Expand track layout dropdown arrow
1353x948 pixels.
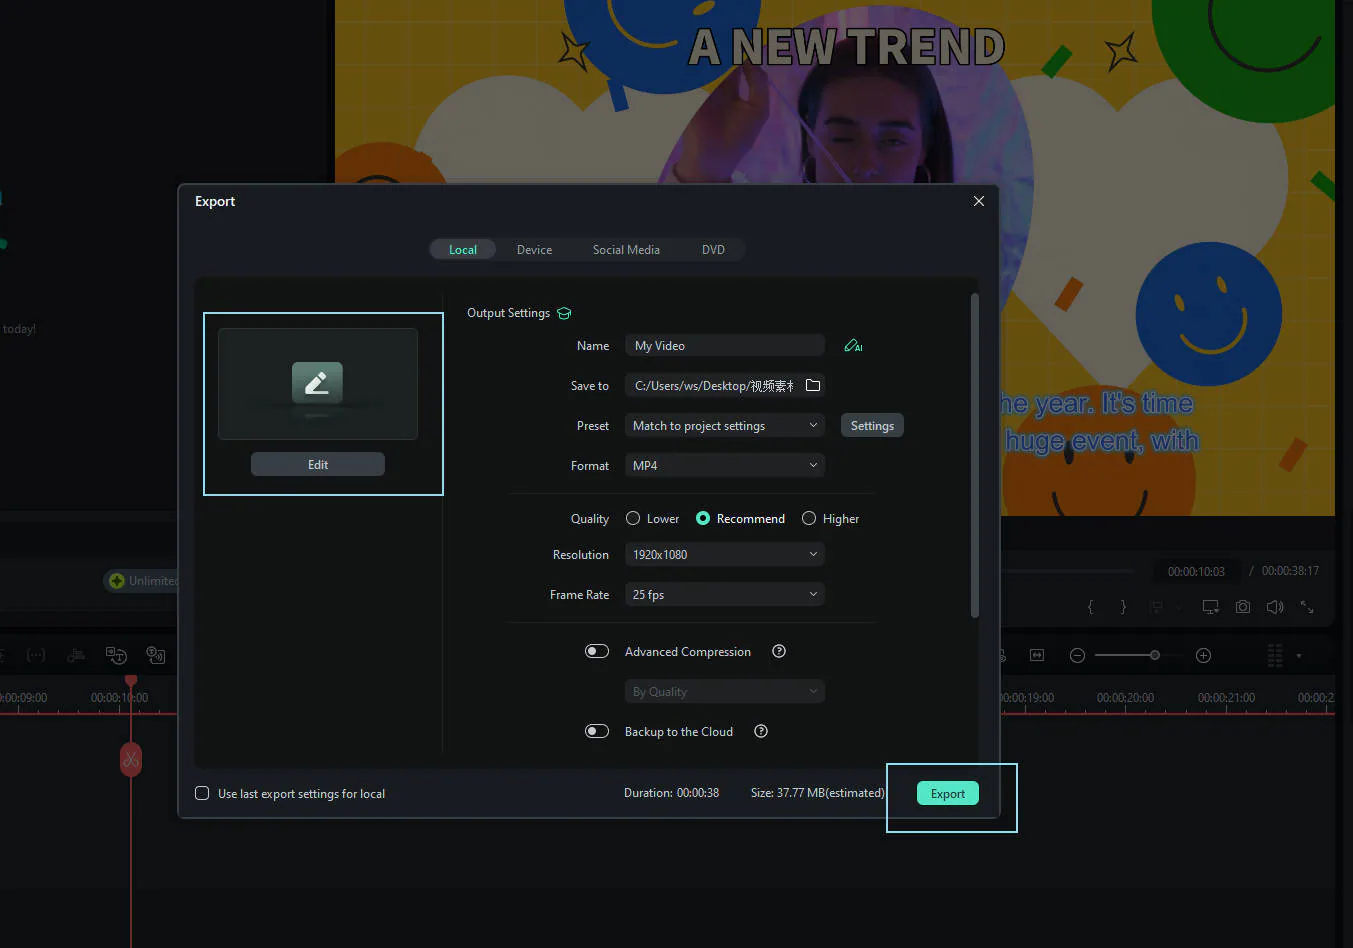[1299, 656]
